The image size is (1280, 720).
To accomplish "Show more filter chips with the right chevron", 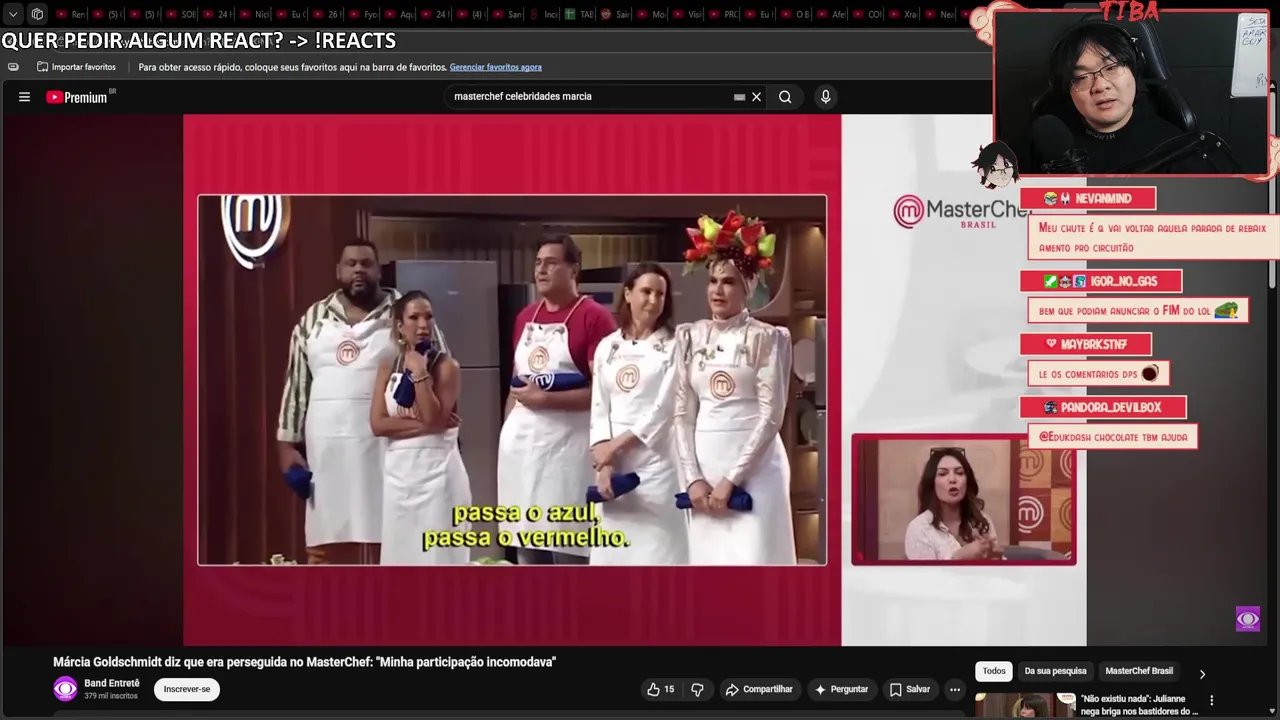I will 1202,674.
